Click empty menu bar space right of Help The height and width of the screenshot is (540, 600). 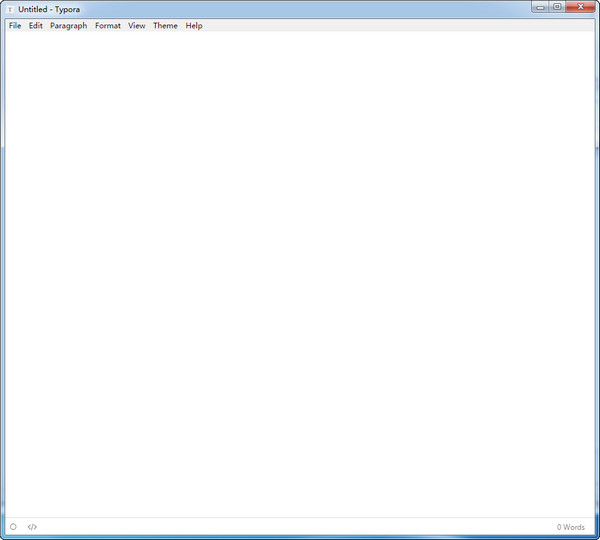(400, 26)
